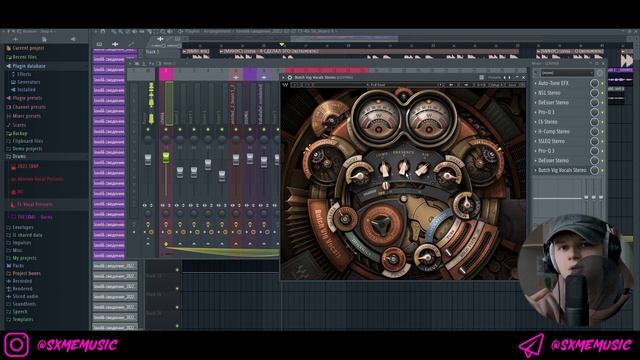Click the Auto-Tune EFX mix level knob
This screenshot has height=360, width=640.
click(x=594, y=83)
